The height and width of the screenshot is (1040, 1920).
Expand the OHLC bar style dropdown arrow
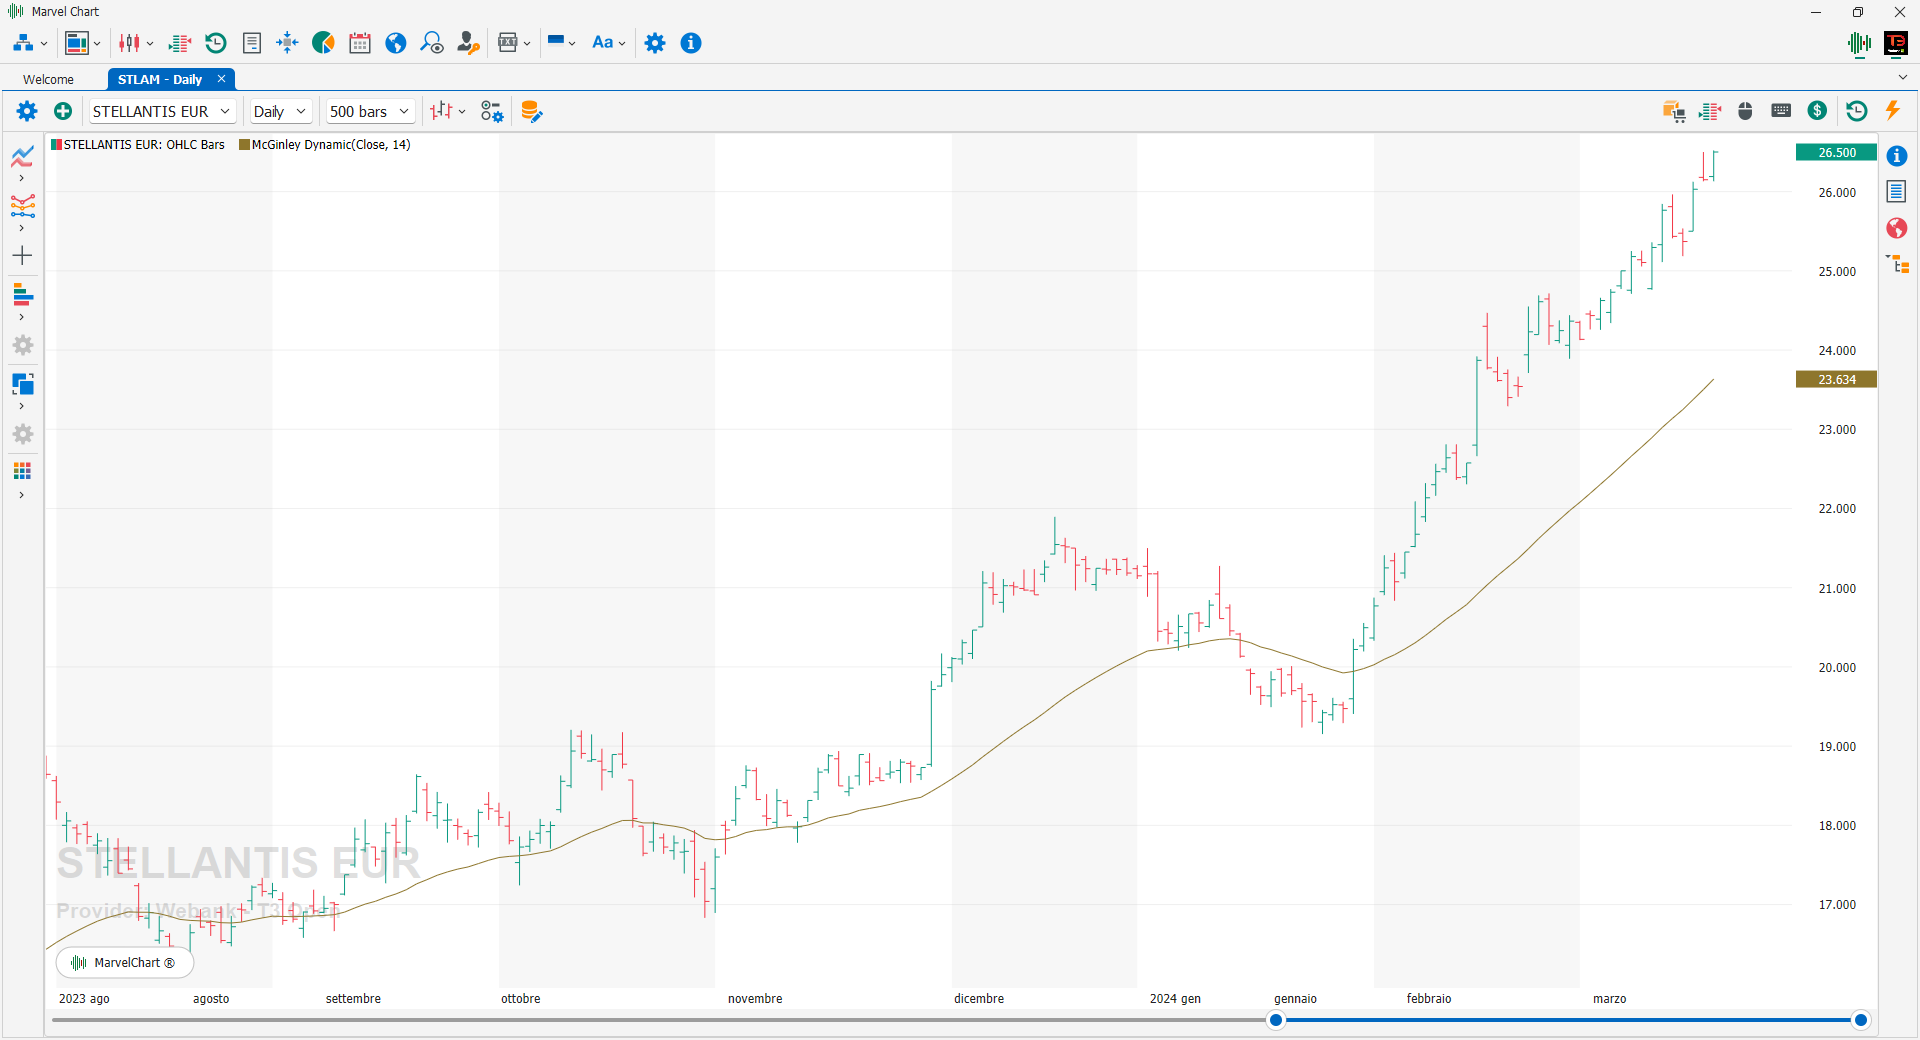coord(462,112)
